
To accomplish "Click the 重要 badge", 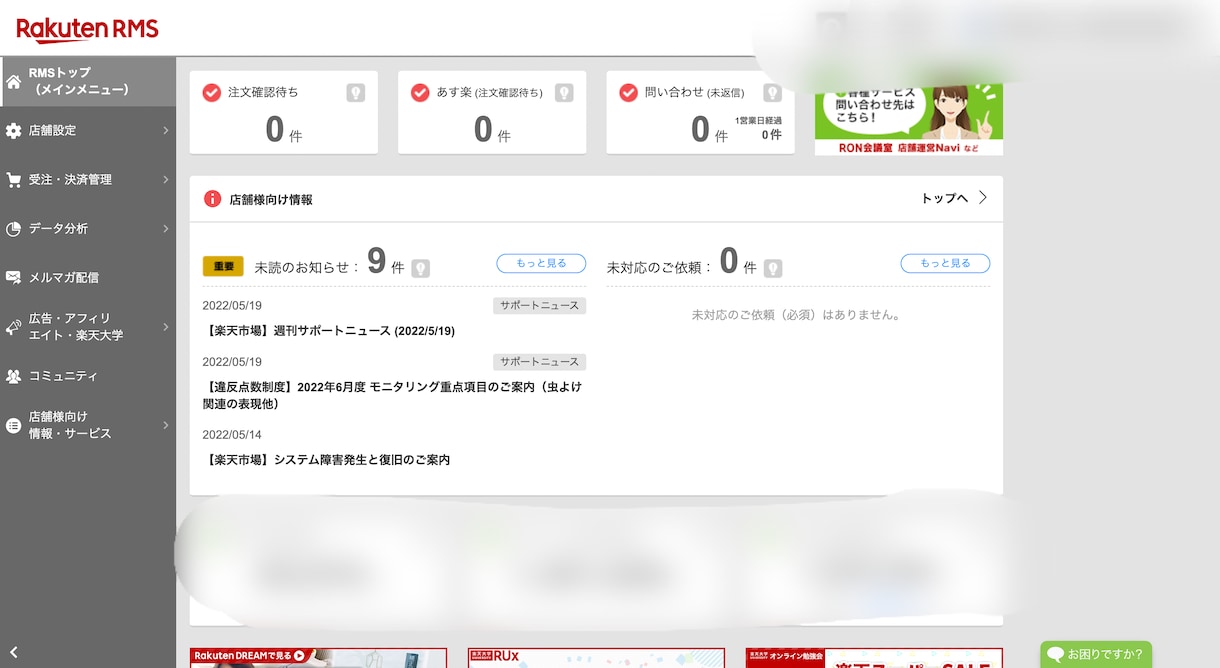I will (x=223, y=266).
